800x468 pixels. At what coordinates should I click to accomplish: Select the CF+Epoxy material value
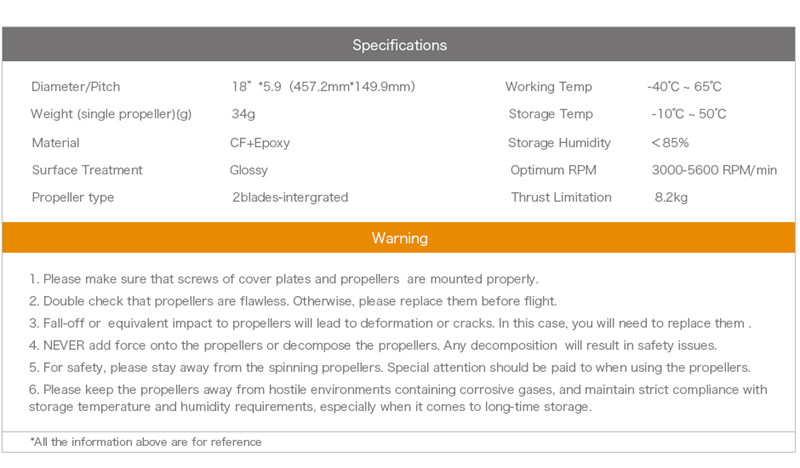tap(261, 143)
